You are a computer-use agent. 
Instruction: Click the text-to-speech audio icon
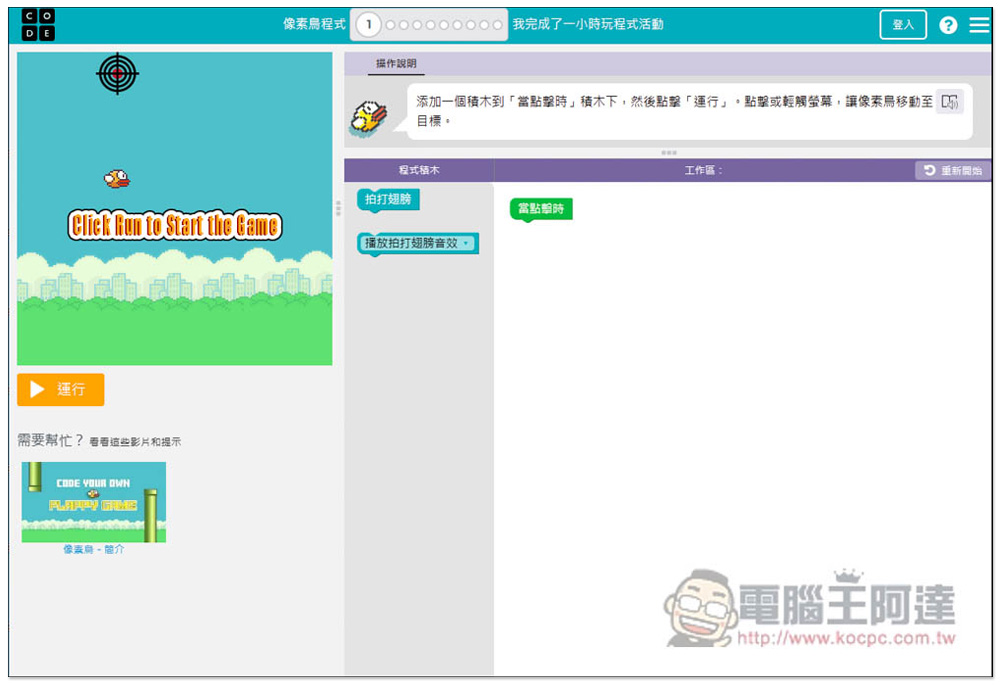pos(950,102)
